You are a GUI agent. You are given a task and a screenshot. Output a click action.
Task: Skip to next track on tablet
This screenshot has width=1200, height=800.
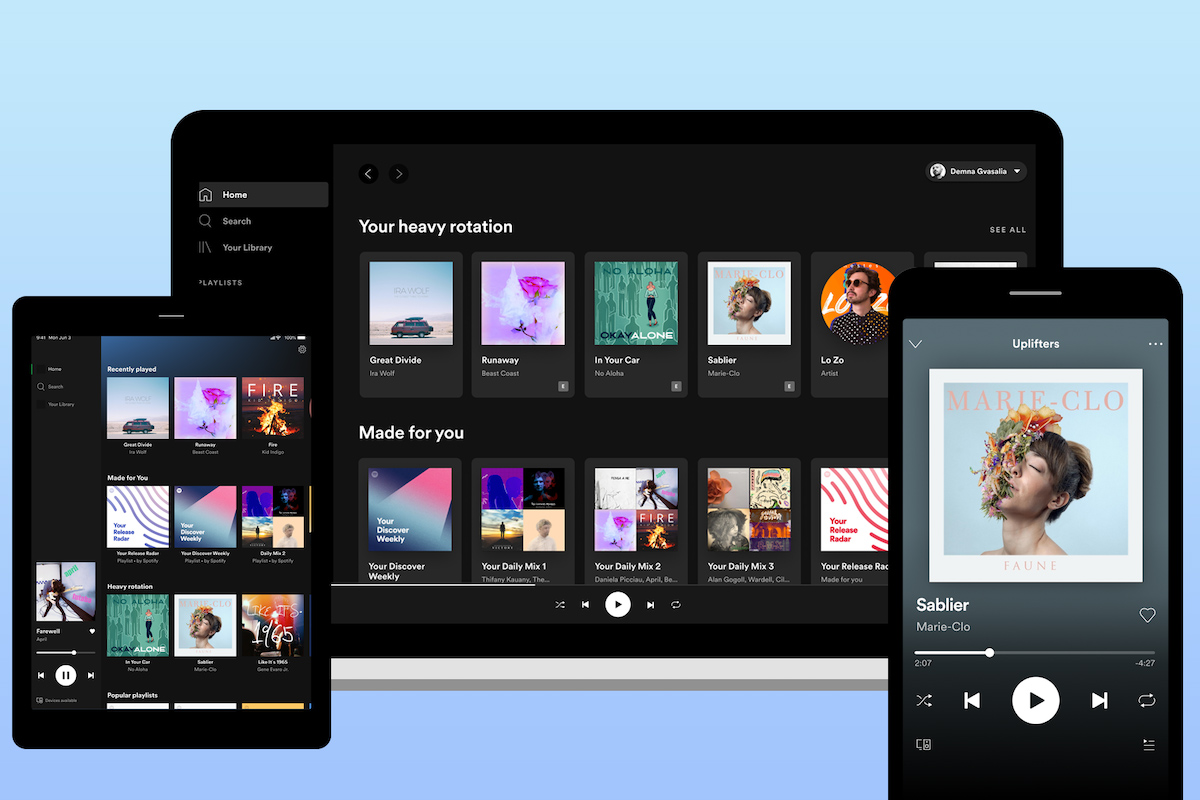pos(91,675)
